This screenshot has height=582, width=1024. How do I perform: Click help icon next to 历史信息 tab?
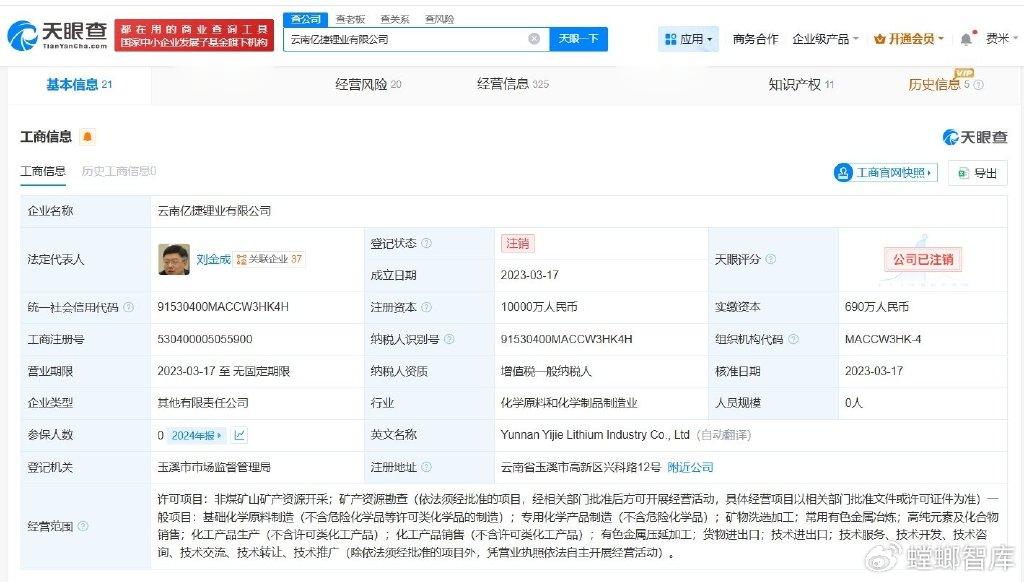978,85
